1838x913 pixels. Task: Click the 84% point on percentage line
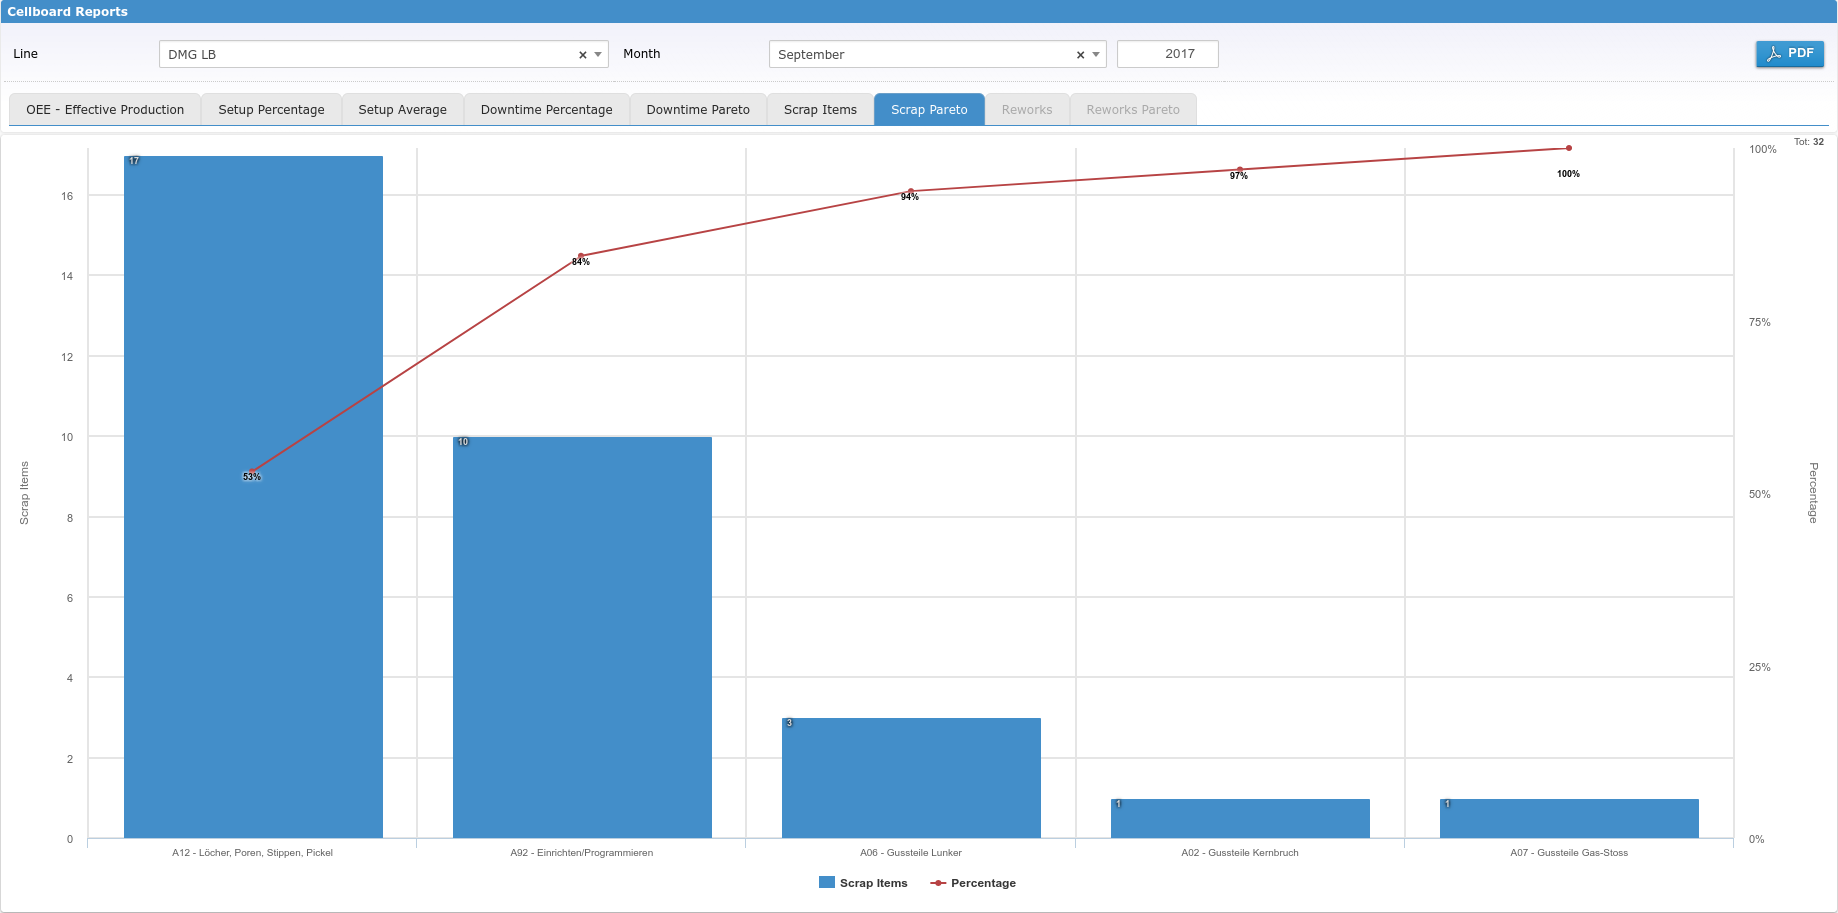coord(581,256)
